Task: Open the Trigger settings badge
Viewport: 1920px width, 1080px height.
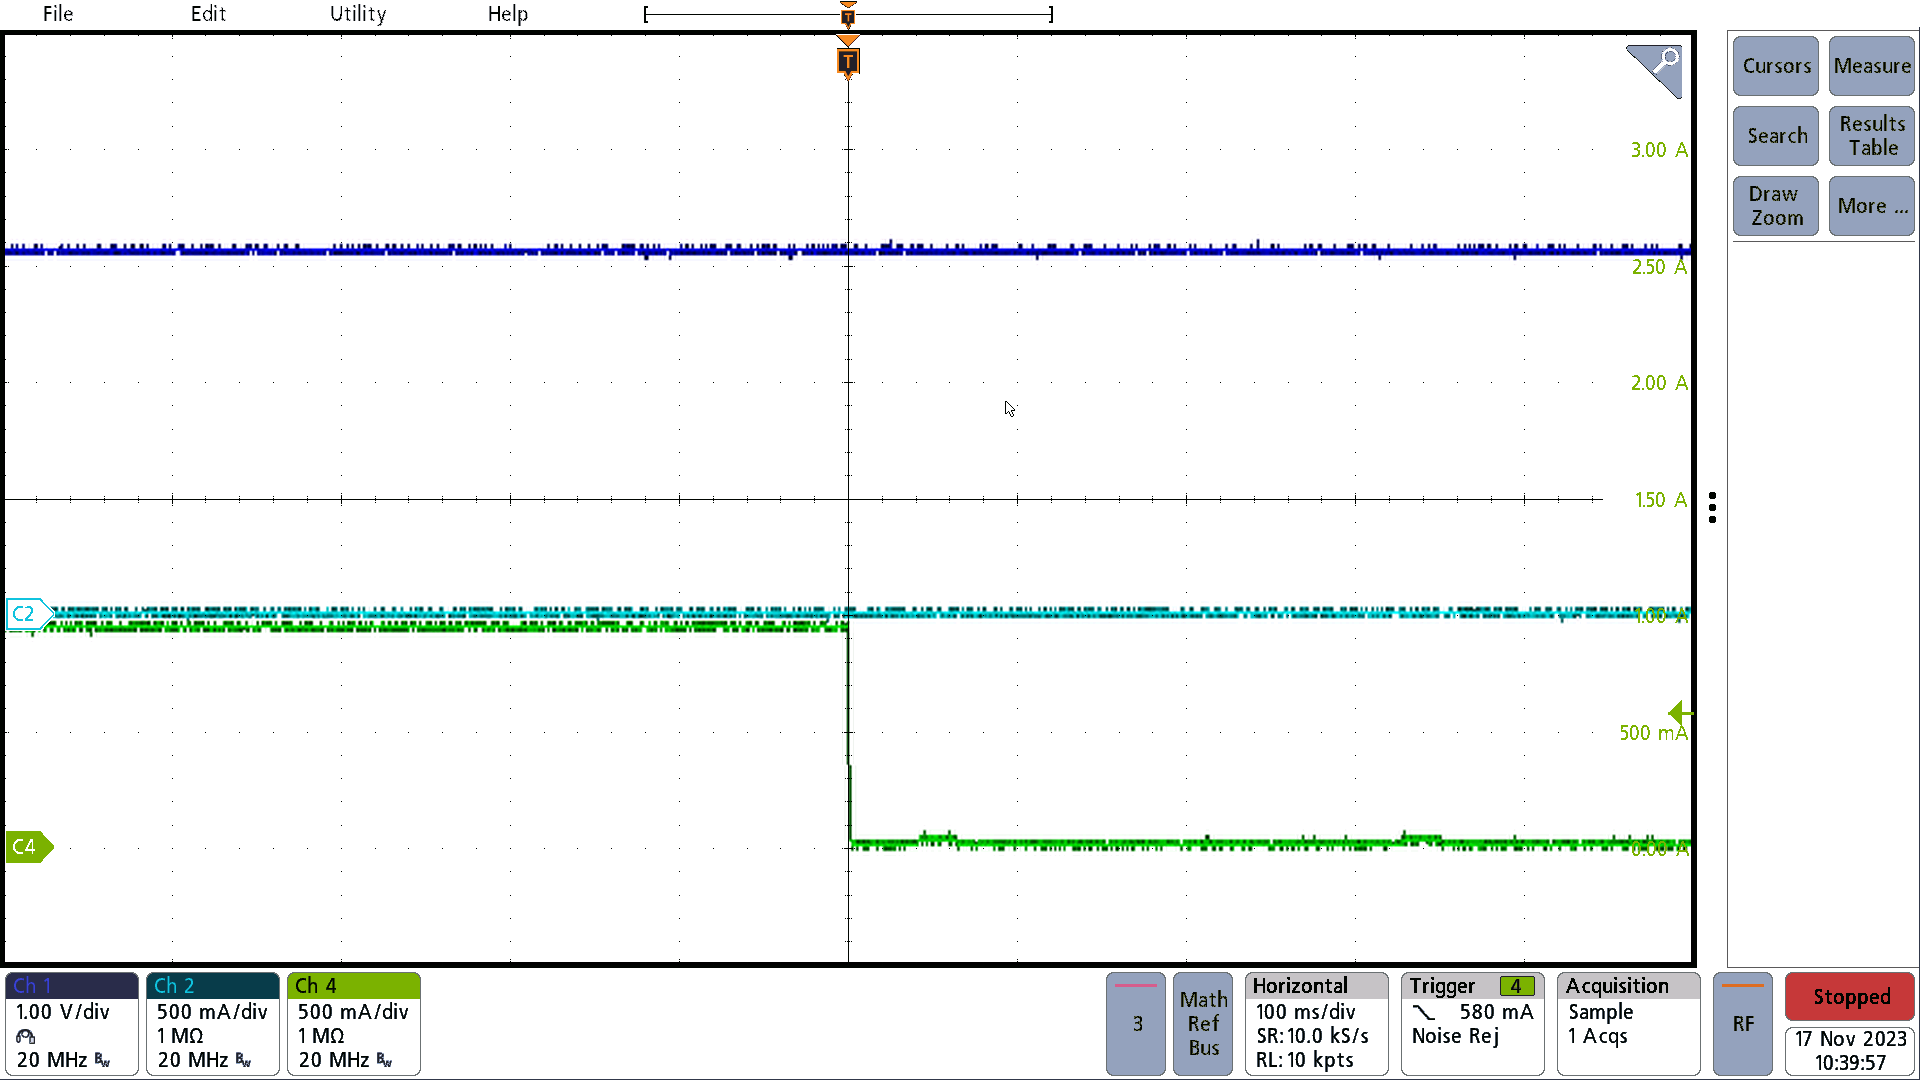Action: point(1472,1024)
